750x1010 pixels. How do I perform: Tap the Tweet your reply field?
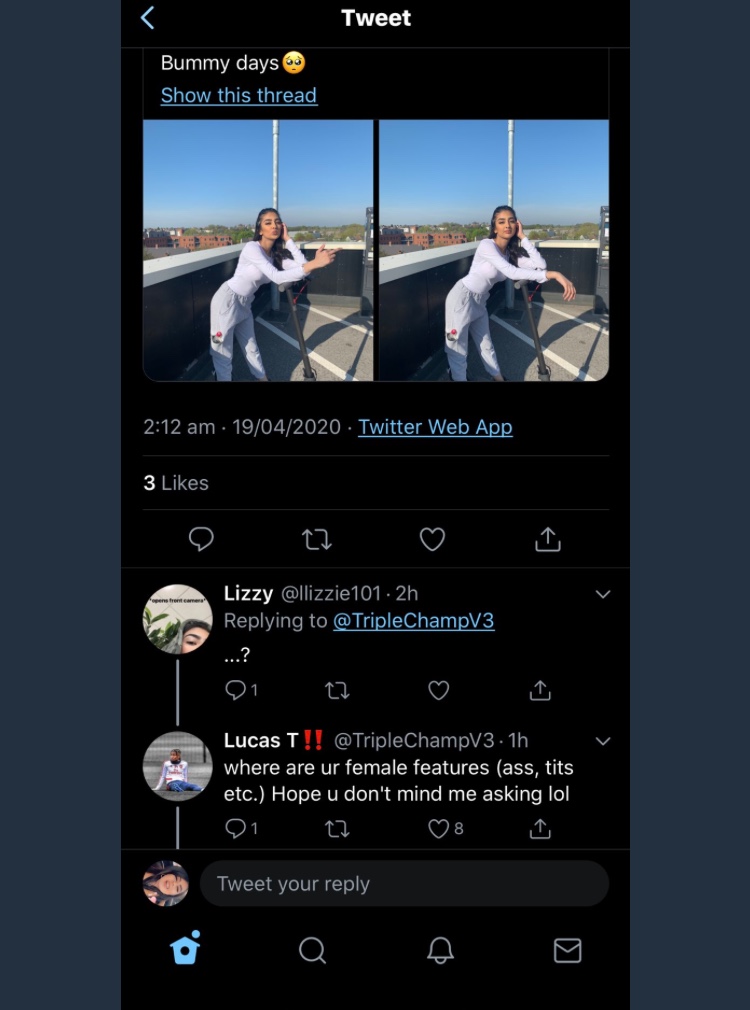pyautogui.click(x=404, y=884)
